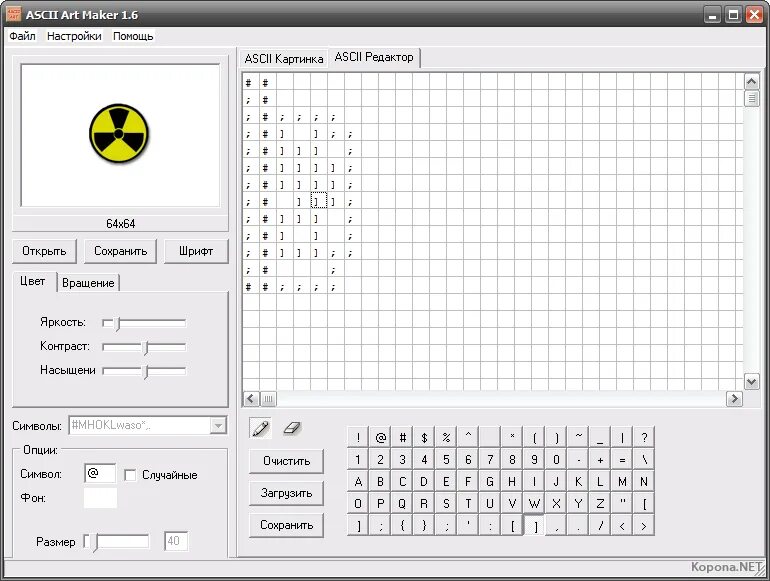Select the pencil drawing tool
Image resolution: width=770 pixels, height=581 pixels.
click(x=260, y=428)
